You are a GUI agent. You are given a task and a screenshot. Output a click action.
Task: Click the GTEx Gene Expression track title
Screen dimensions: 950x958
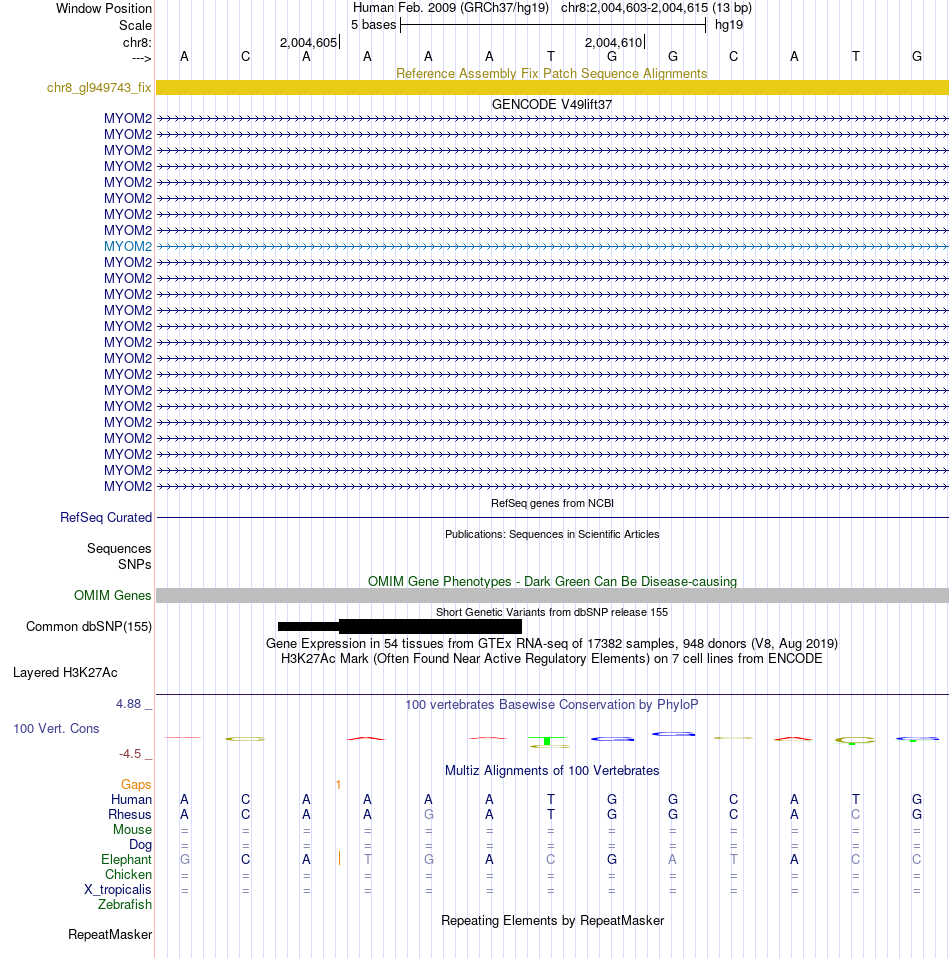tap(552, 643)
